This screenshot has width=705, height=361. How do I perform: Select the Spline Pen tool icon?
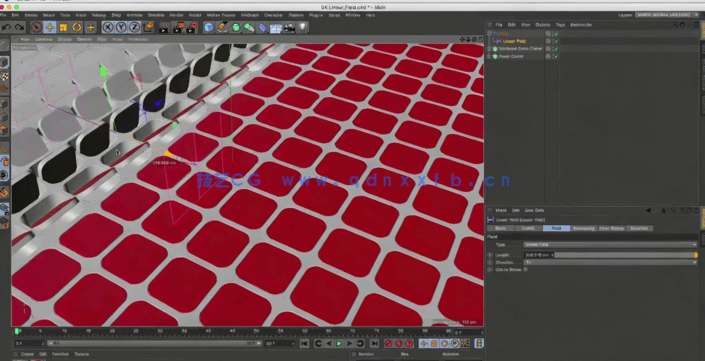[x=222, y=27]
